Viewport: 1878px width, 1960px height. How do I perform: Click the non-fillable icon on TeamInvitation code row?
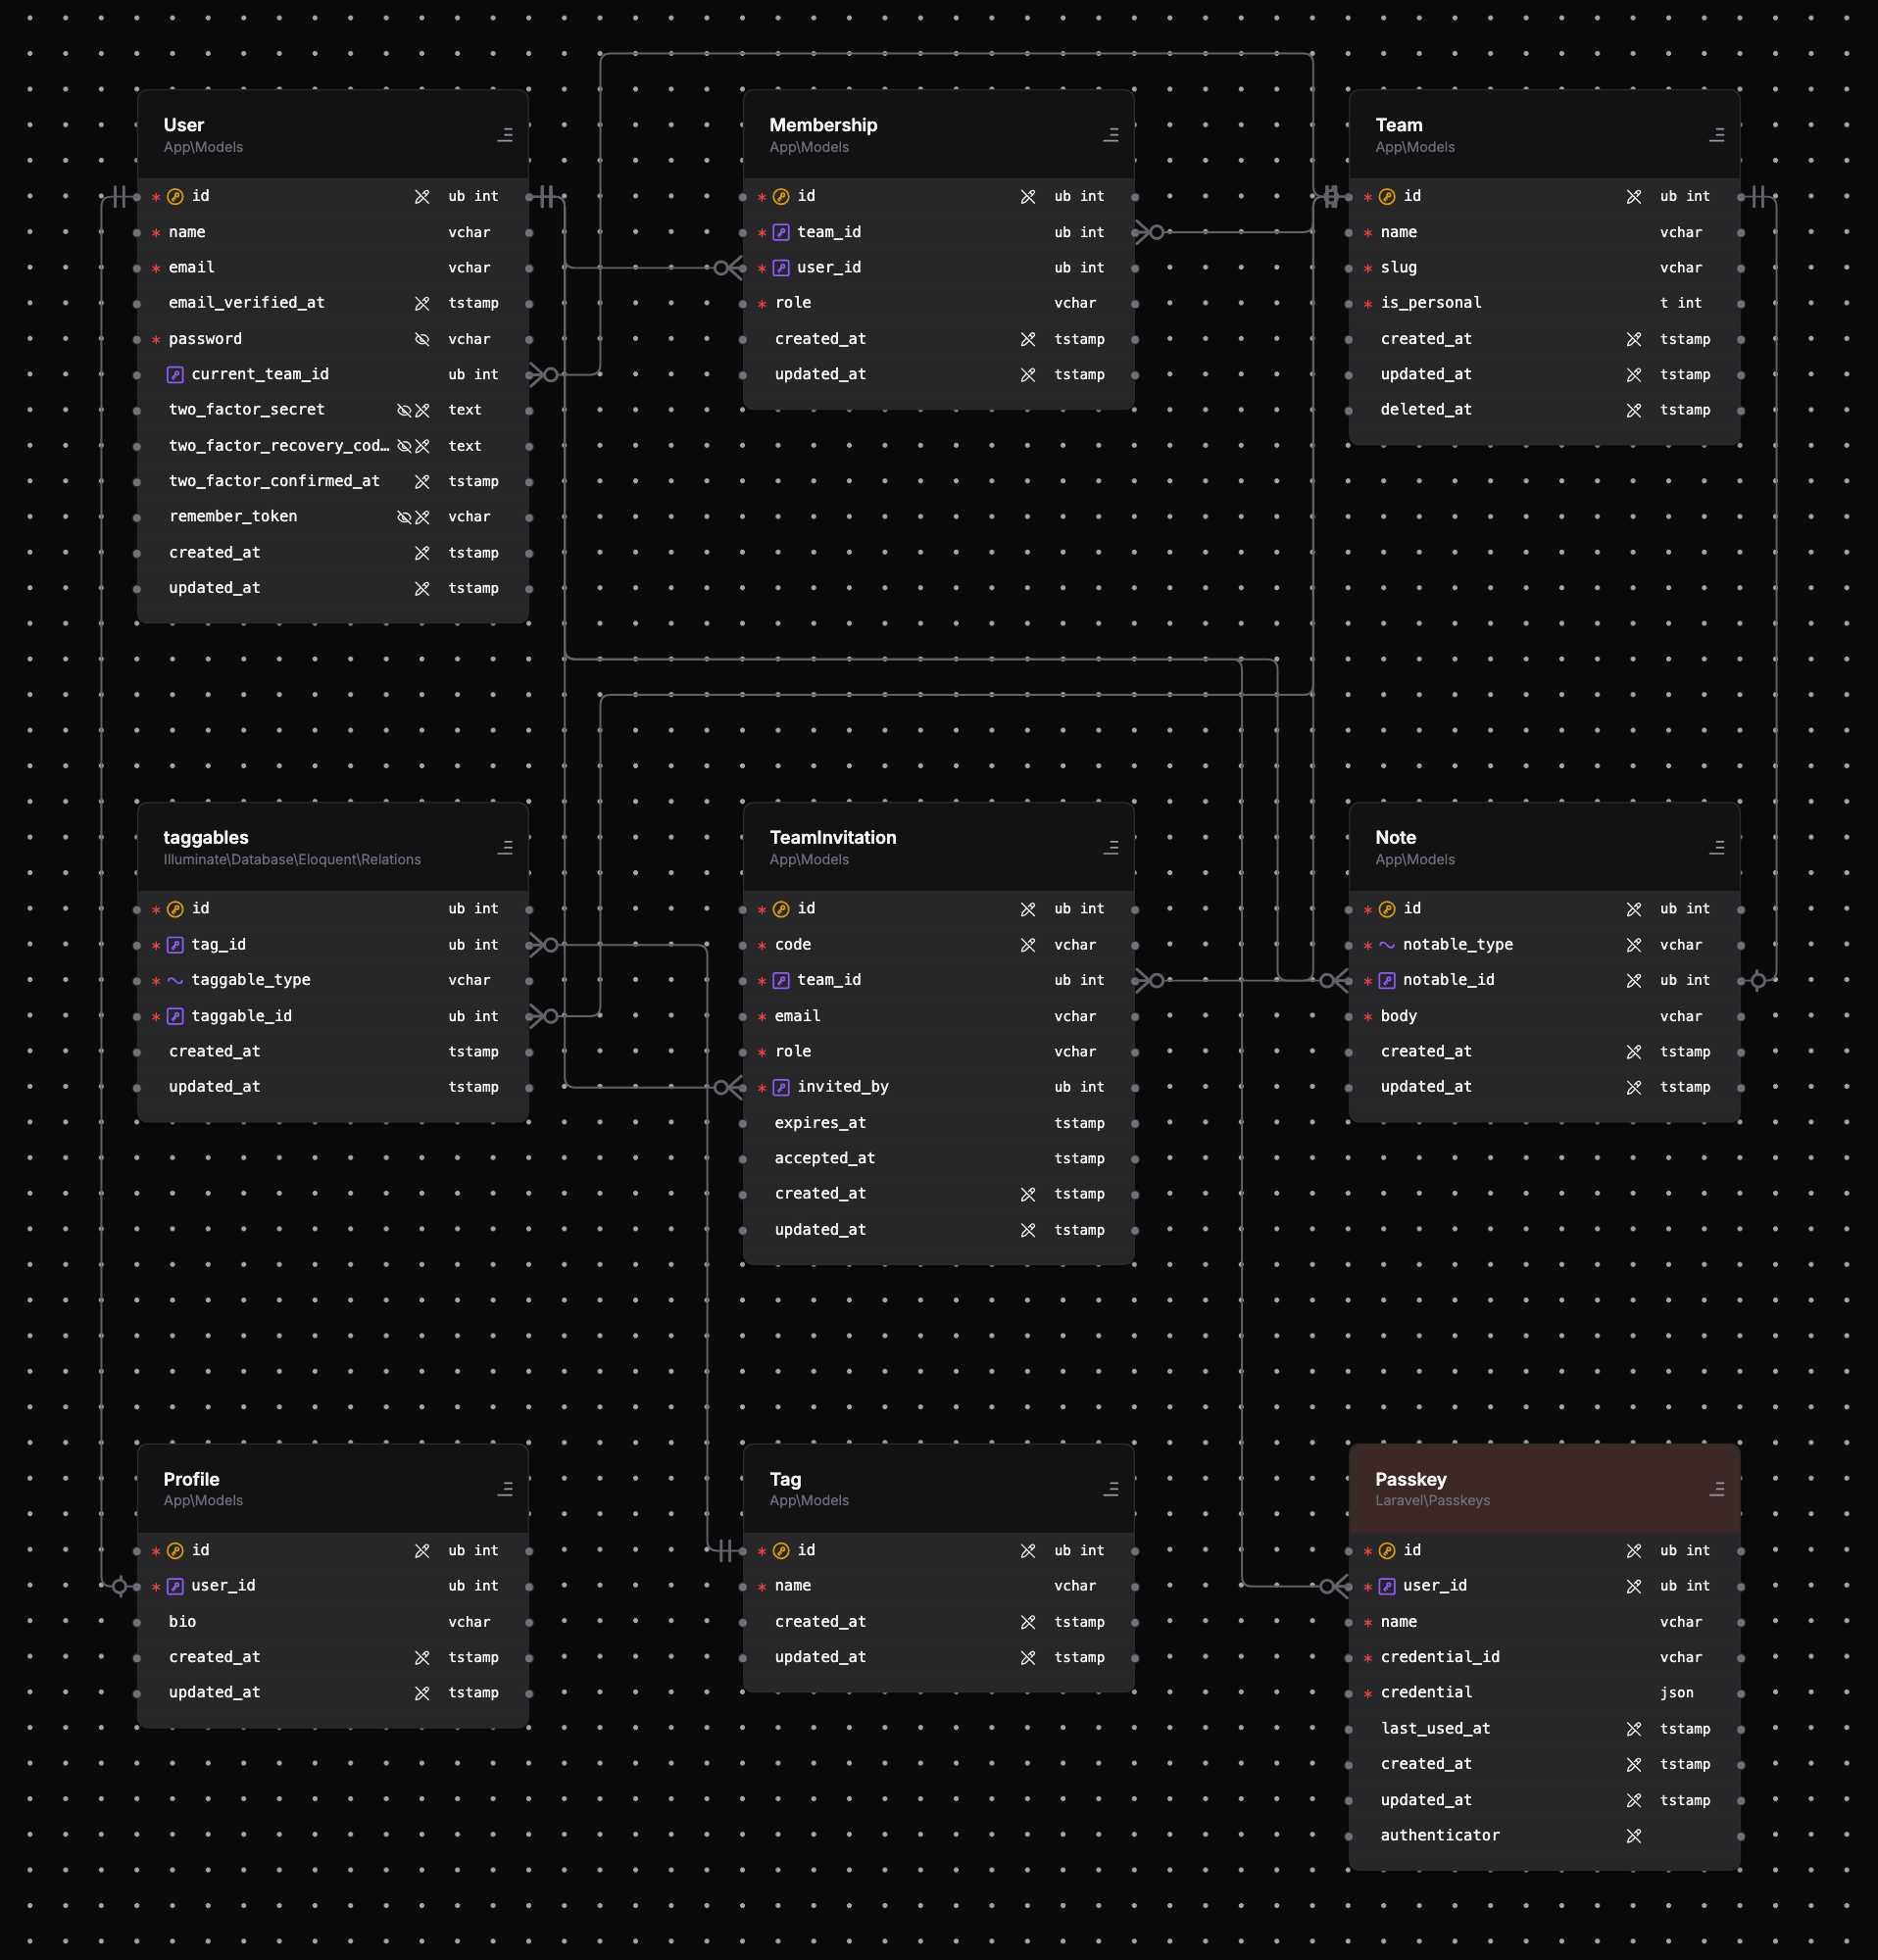coord(1028,945)
